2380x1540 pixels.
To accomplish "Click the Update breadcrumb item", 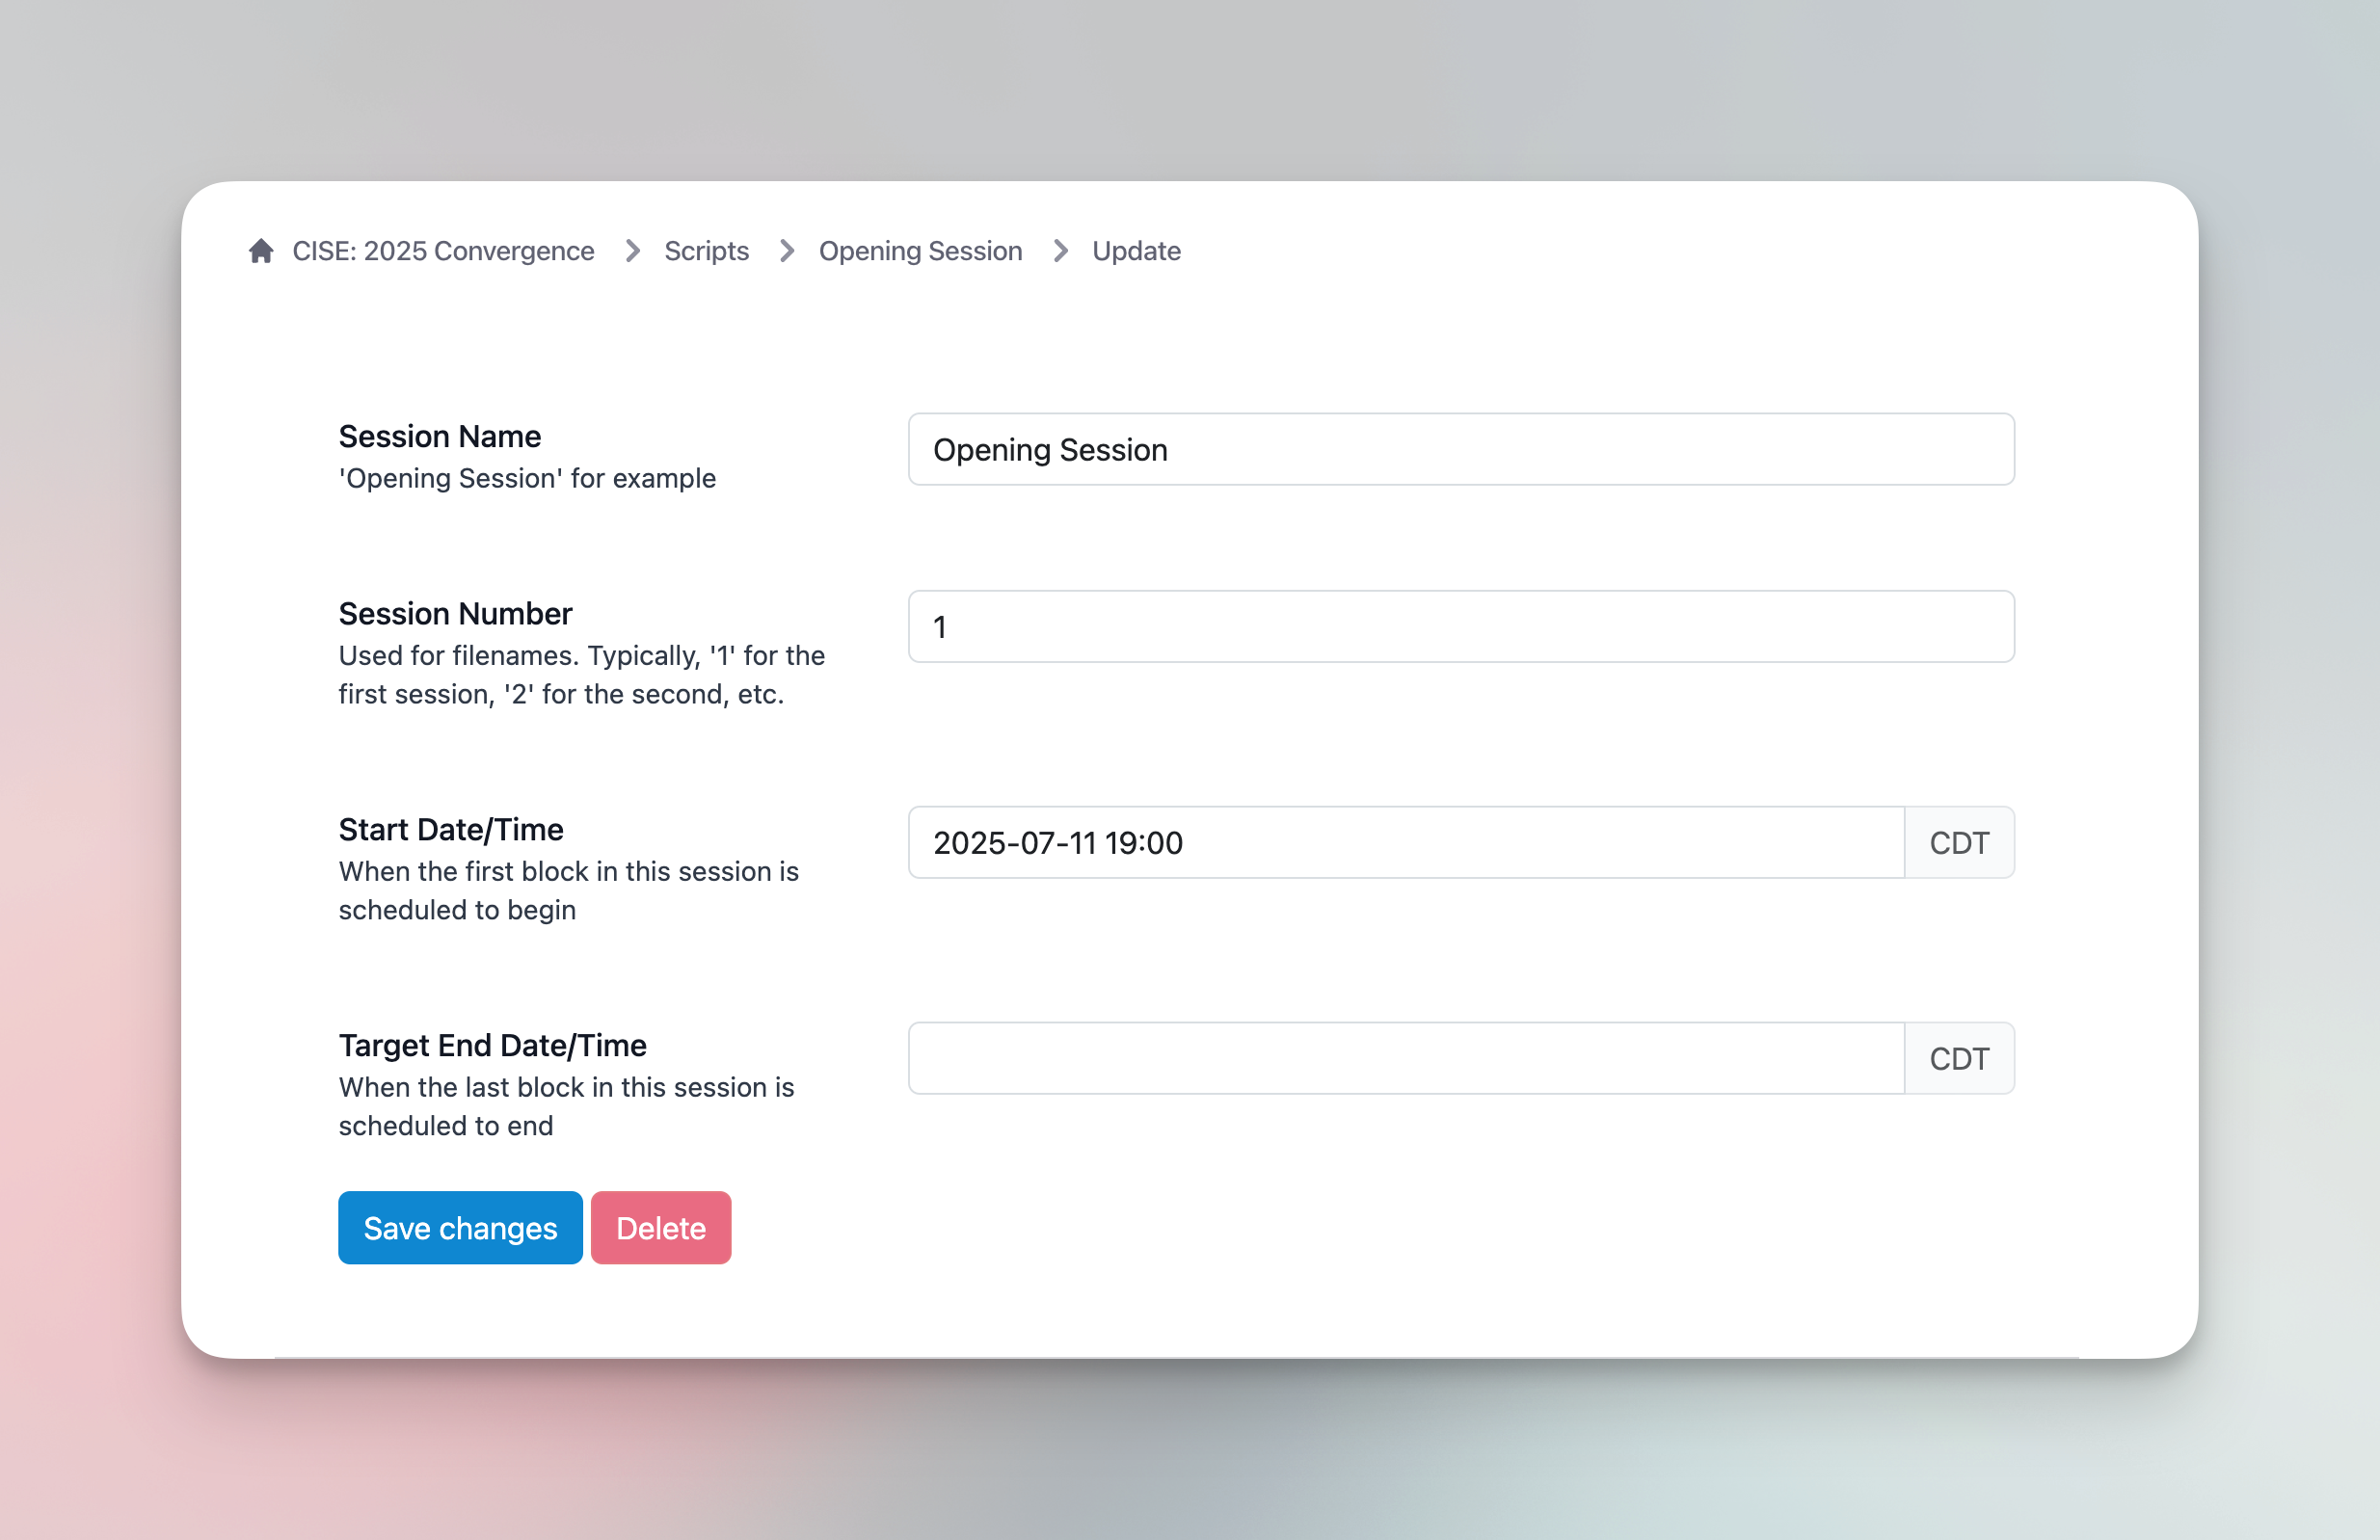I will [x=1136, y=251].
